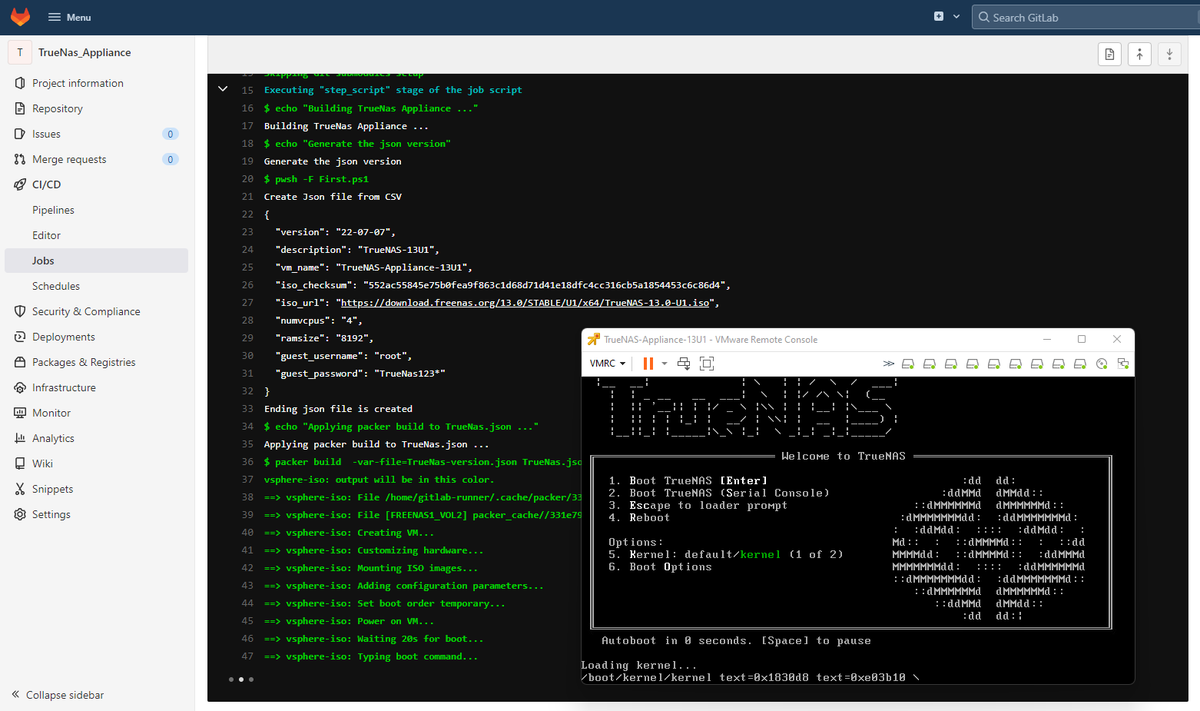Click log line number 47

pyautogui.click(x=247, y=657)
